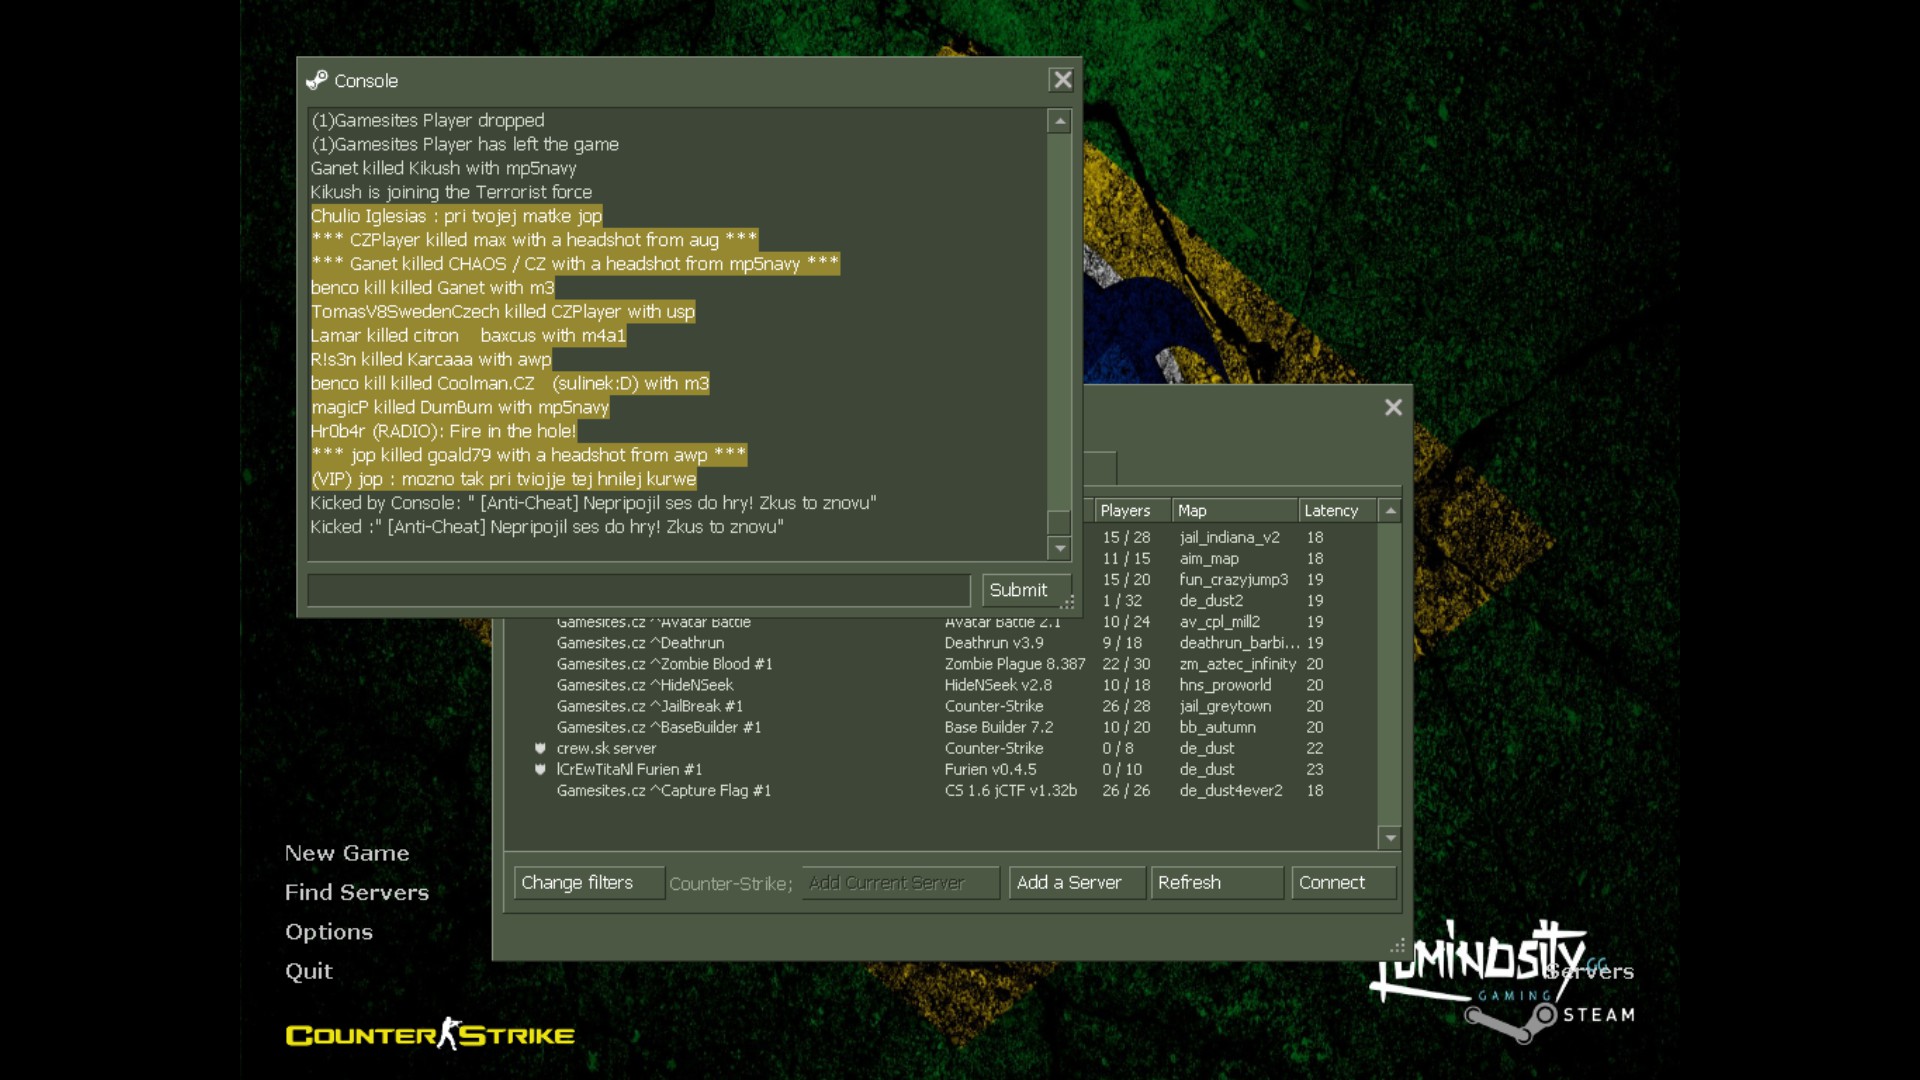
Task: Click the jail_greytown map entry
Action: [1225, 706]
